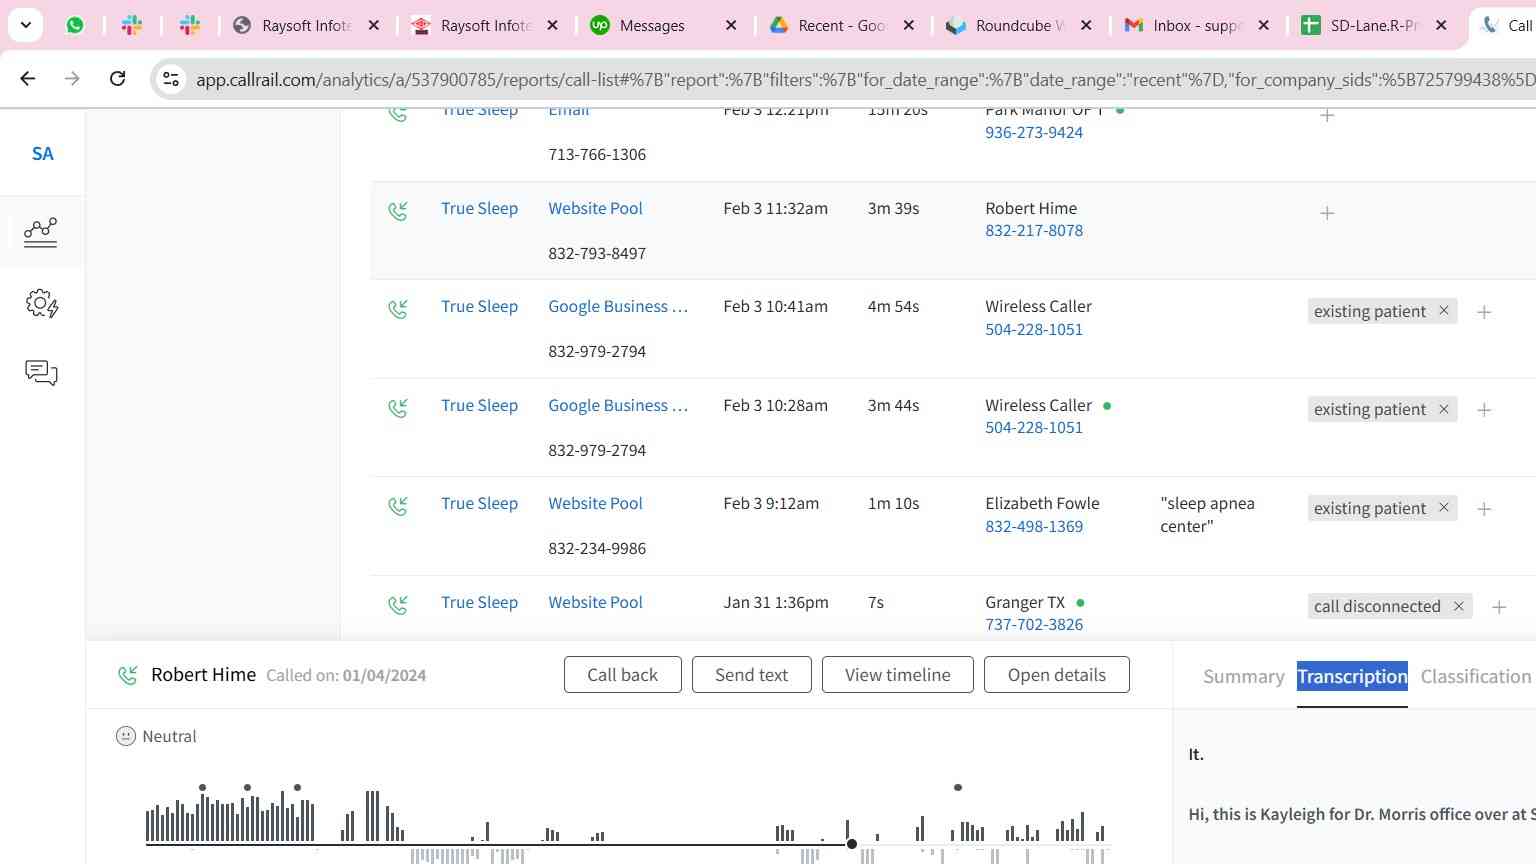Add a tag to the Park Manor call
The width and height of the screenshot is (1536, 864).
coord(1327,116)
